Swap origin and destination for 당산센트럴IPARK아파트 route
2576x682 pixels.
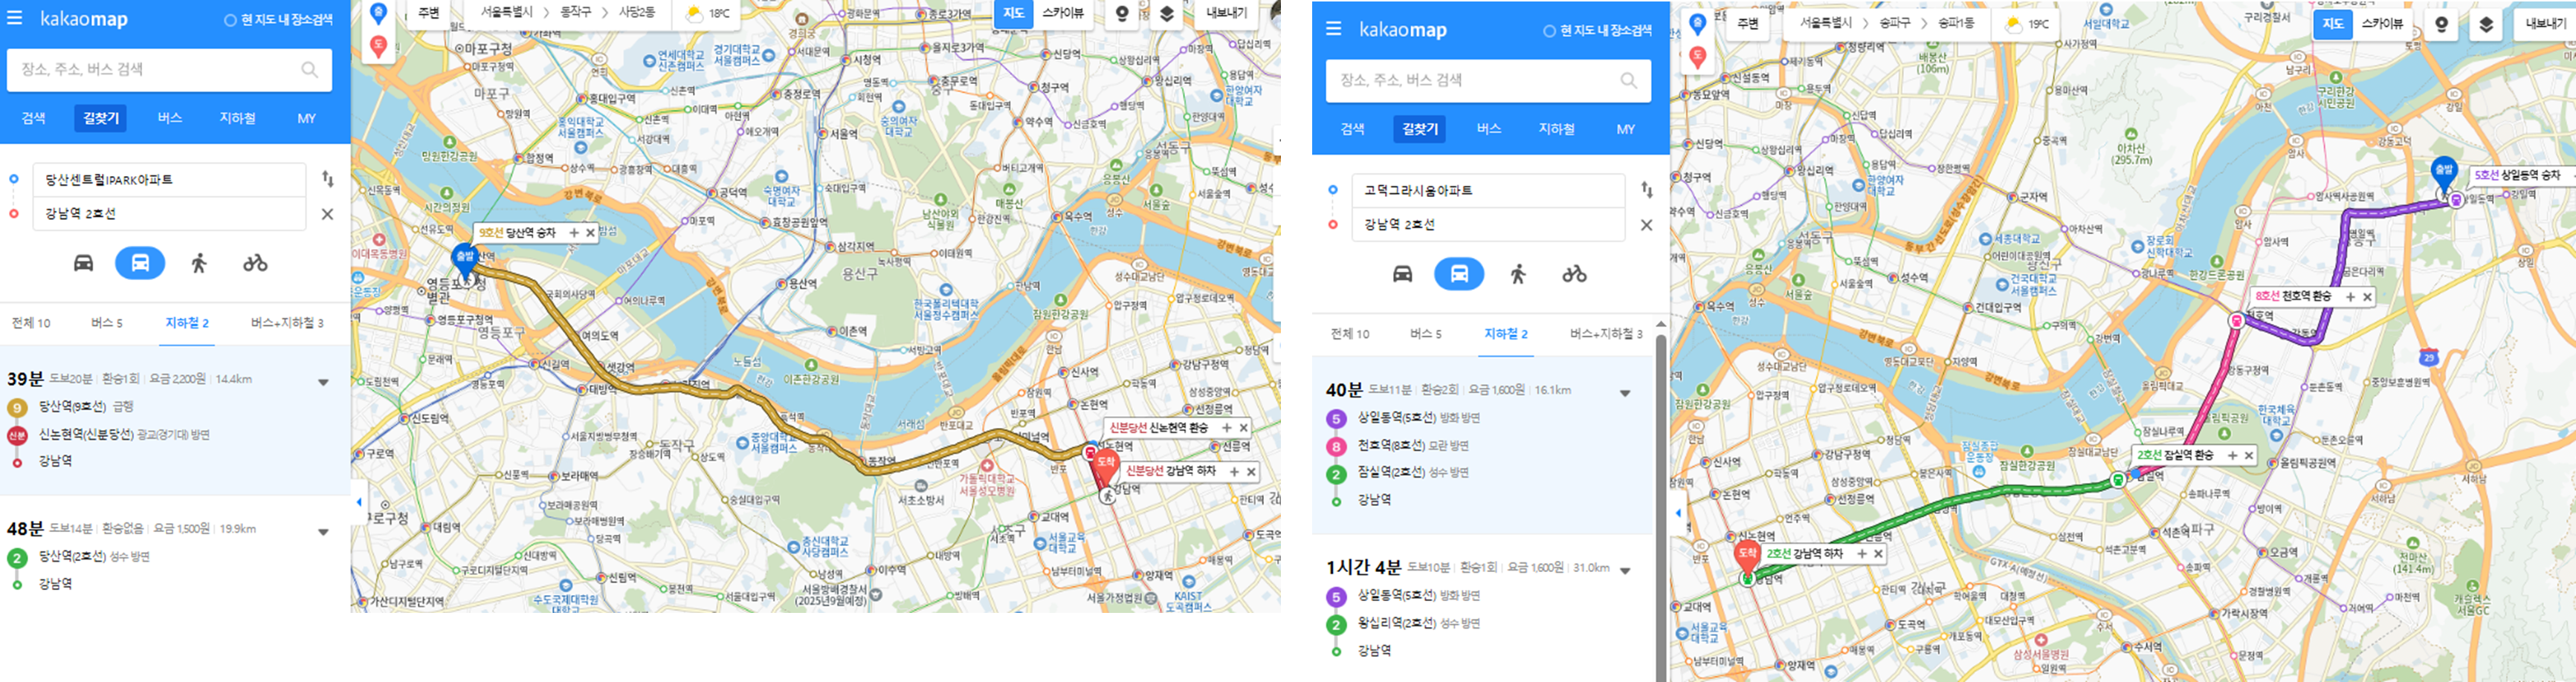(x=328, y=179)
